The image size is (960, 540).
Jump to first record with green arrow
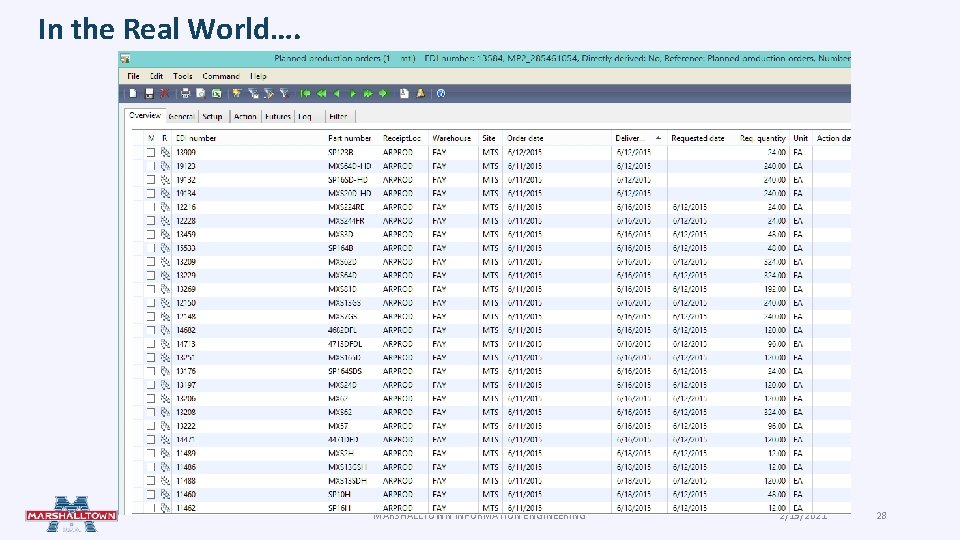pos(305,94)
